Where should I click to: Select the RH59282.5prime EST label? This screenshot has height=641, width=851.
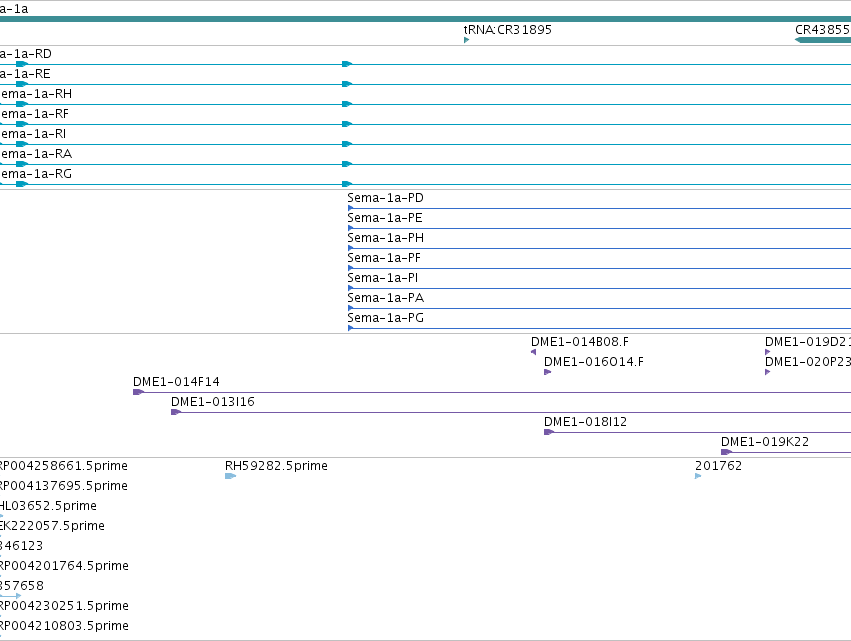[276, 466]
